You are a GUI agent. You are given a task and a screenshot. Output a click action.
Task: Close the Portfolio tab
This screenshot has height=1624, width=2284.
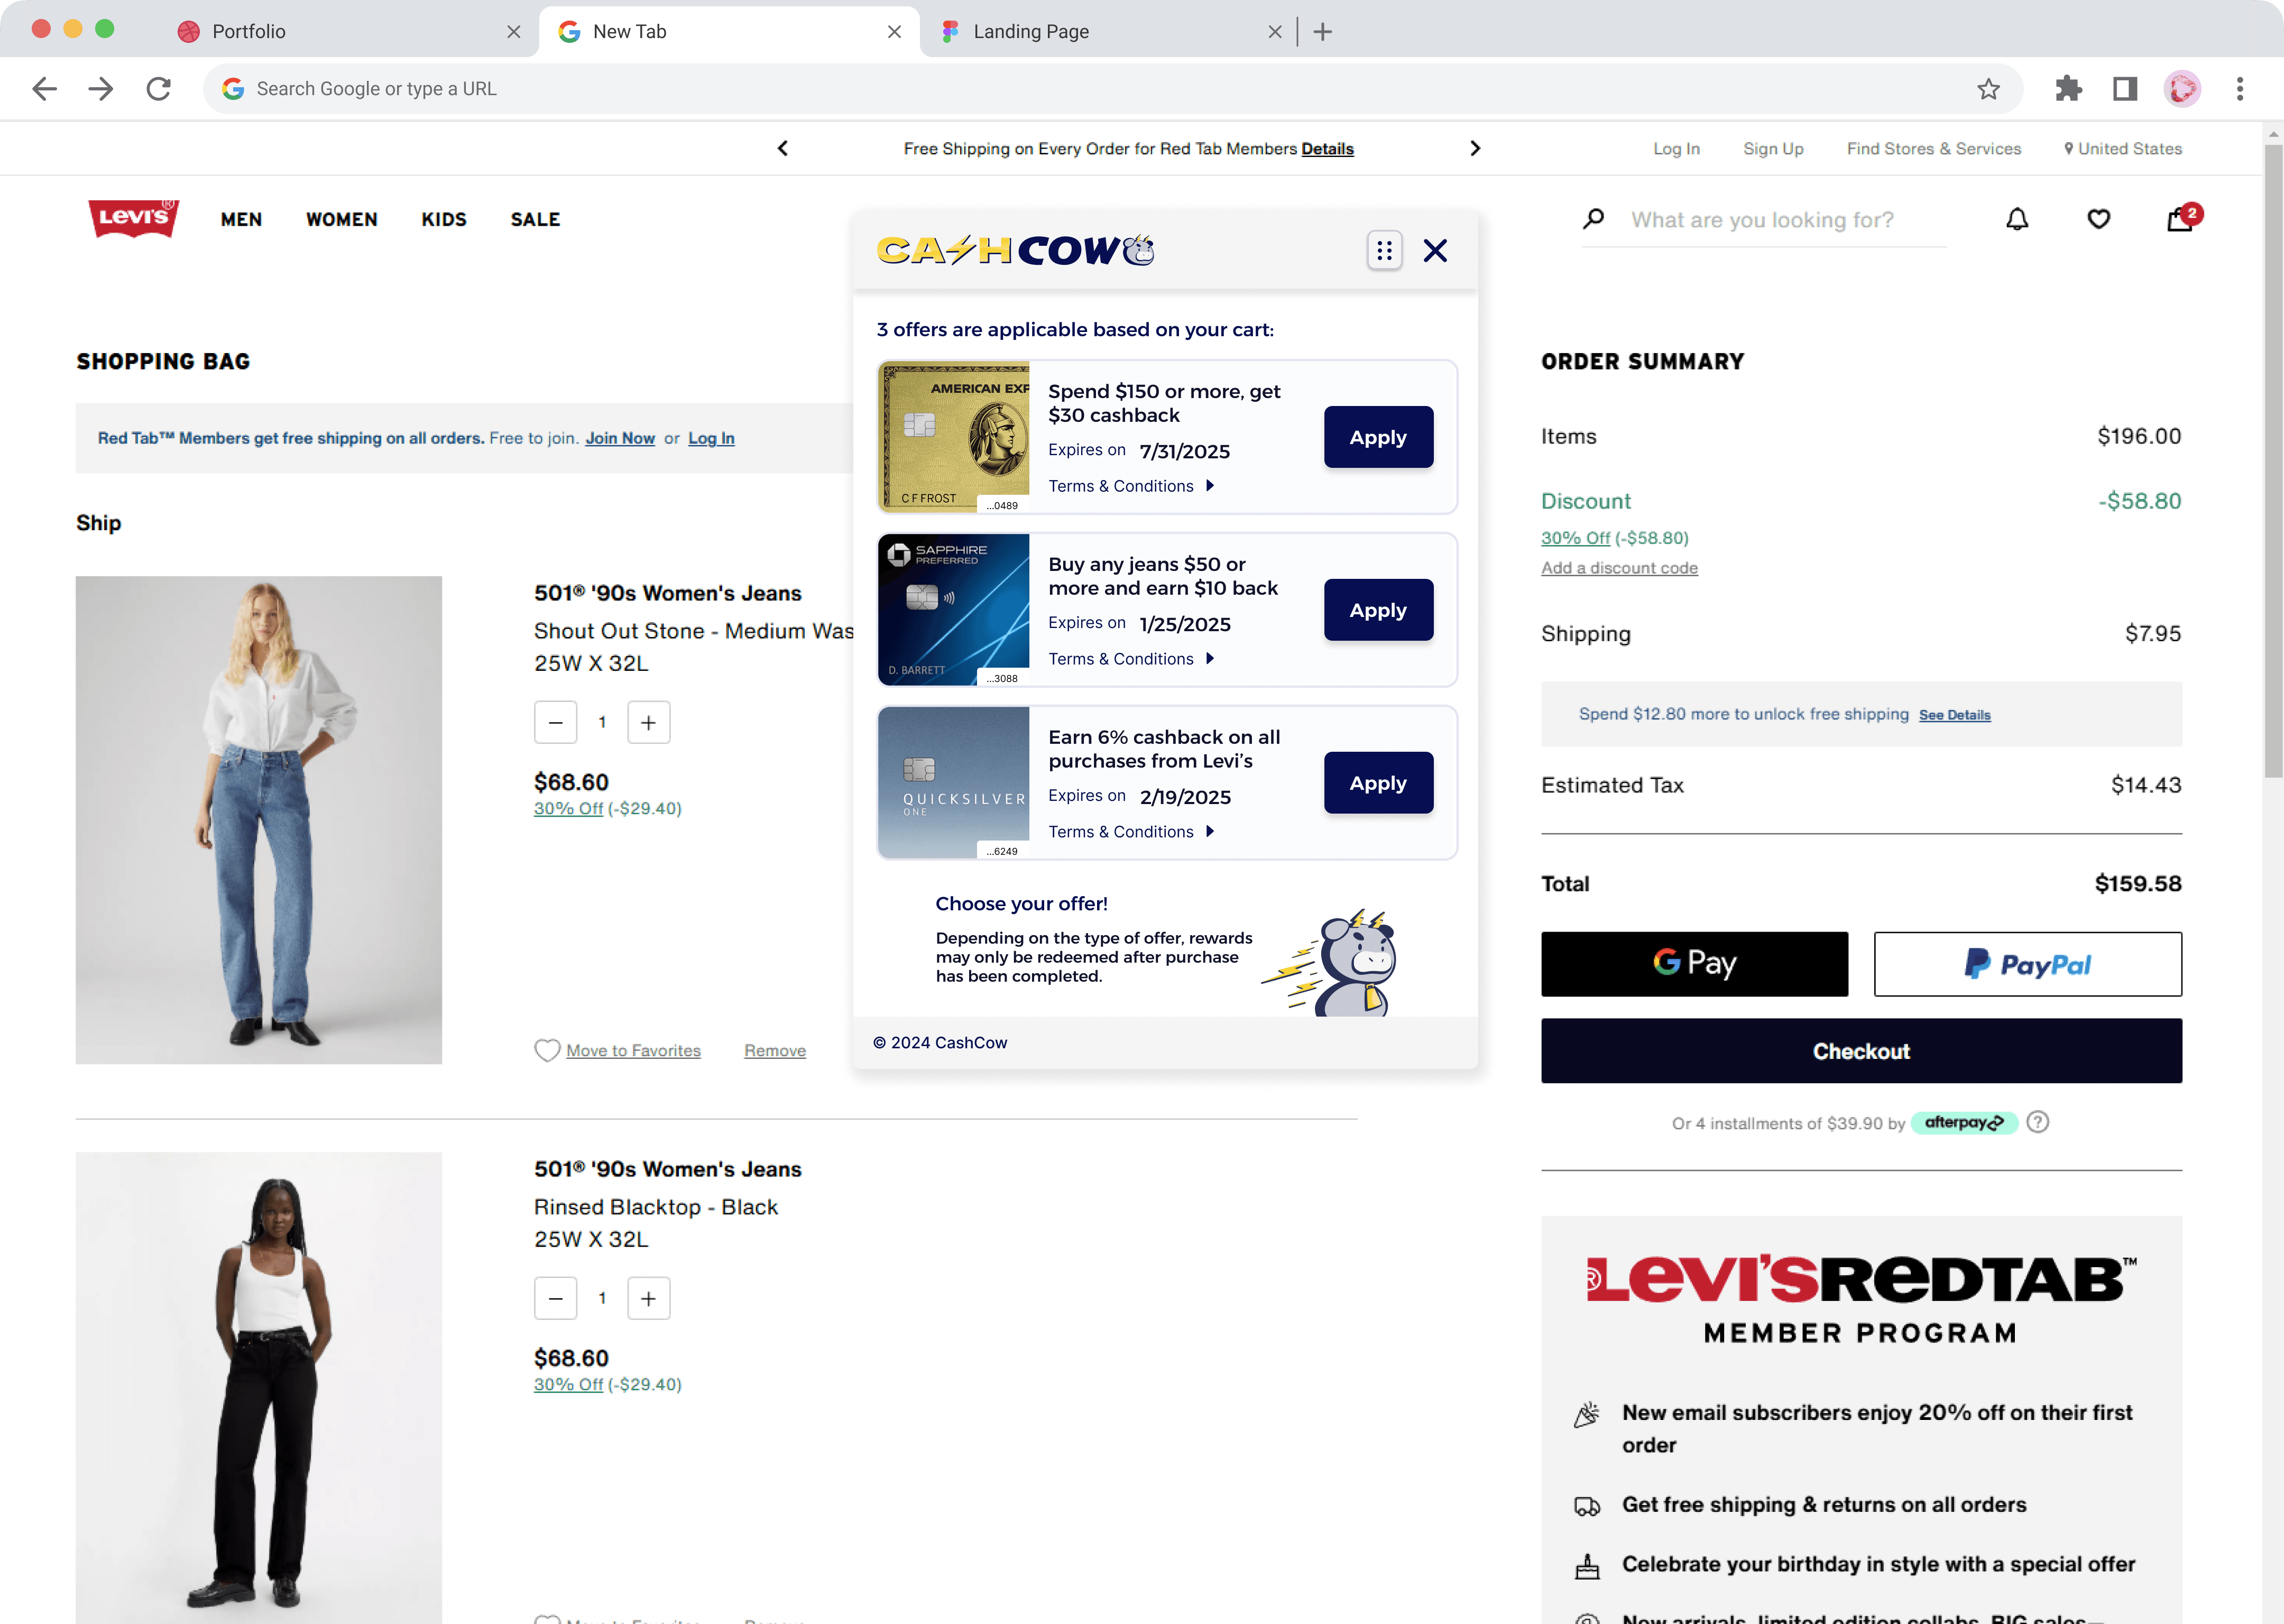click(x=514, y=32)
